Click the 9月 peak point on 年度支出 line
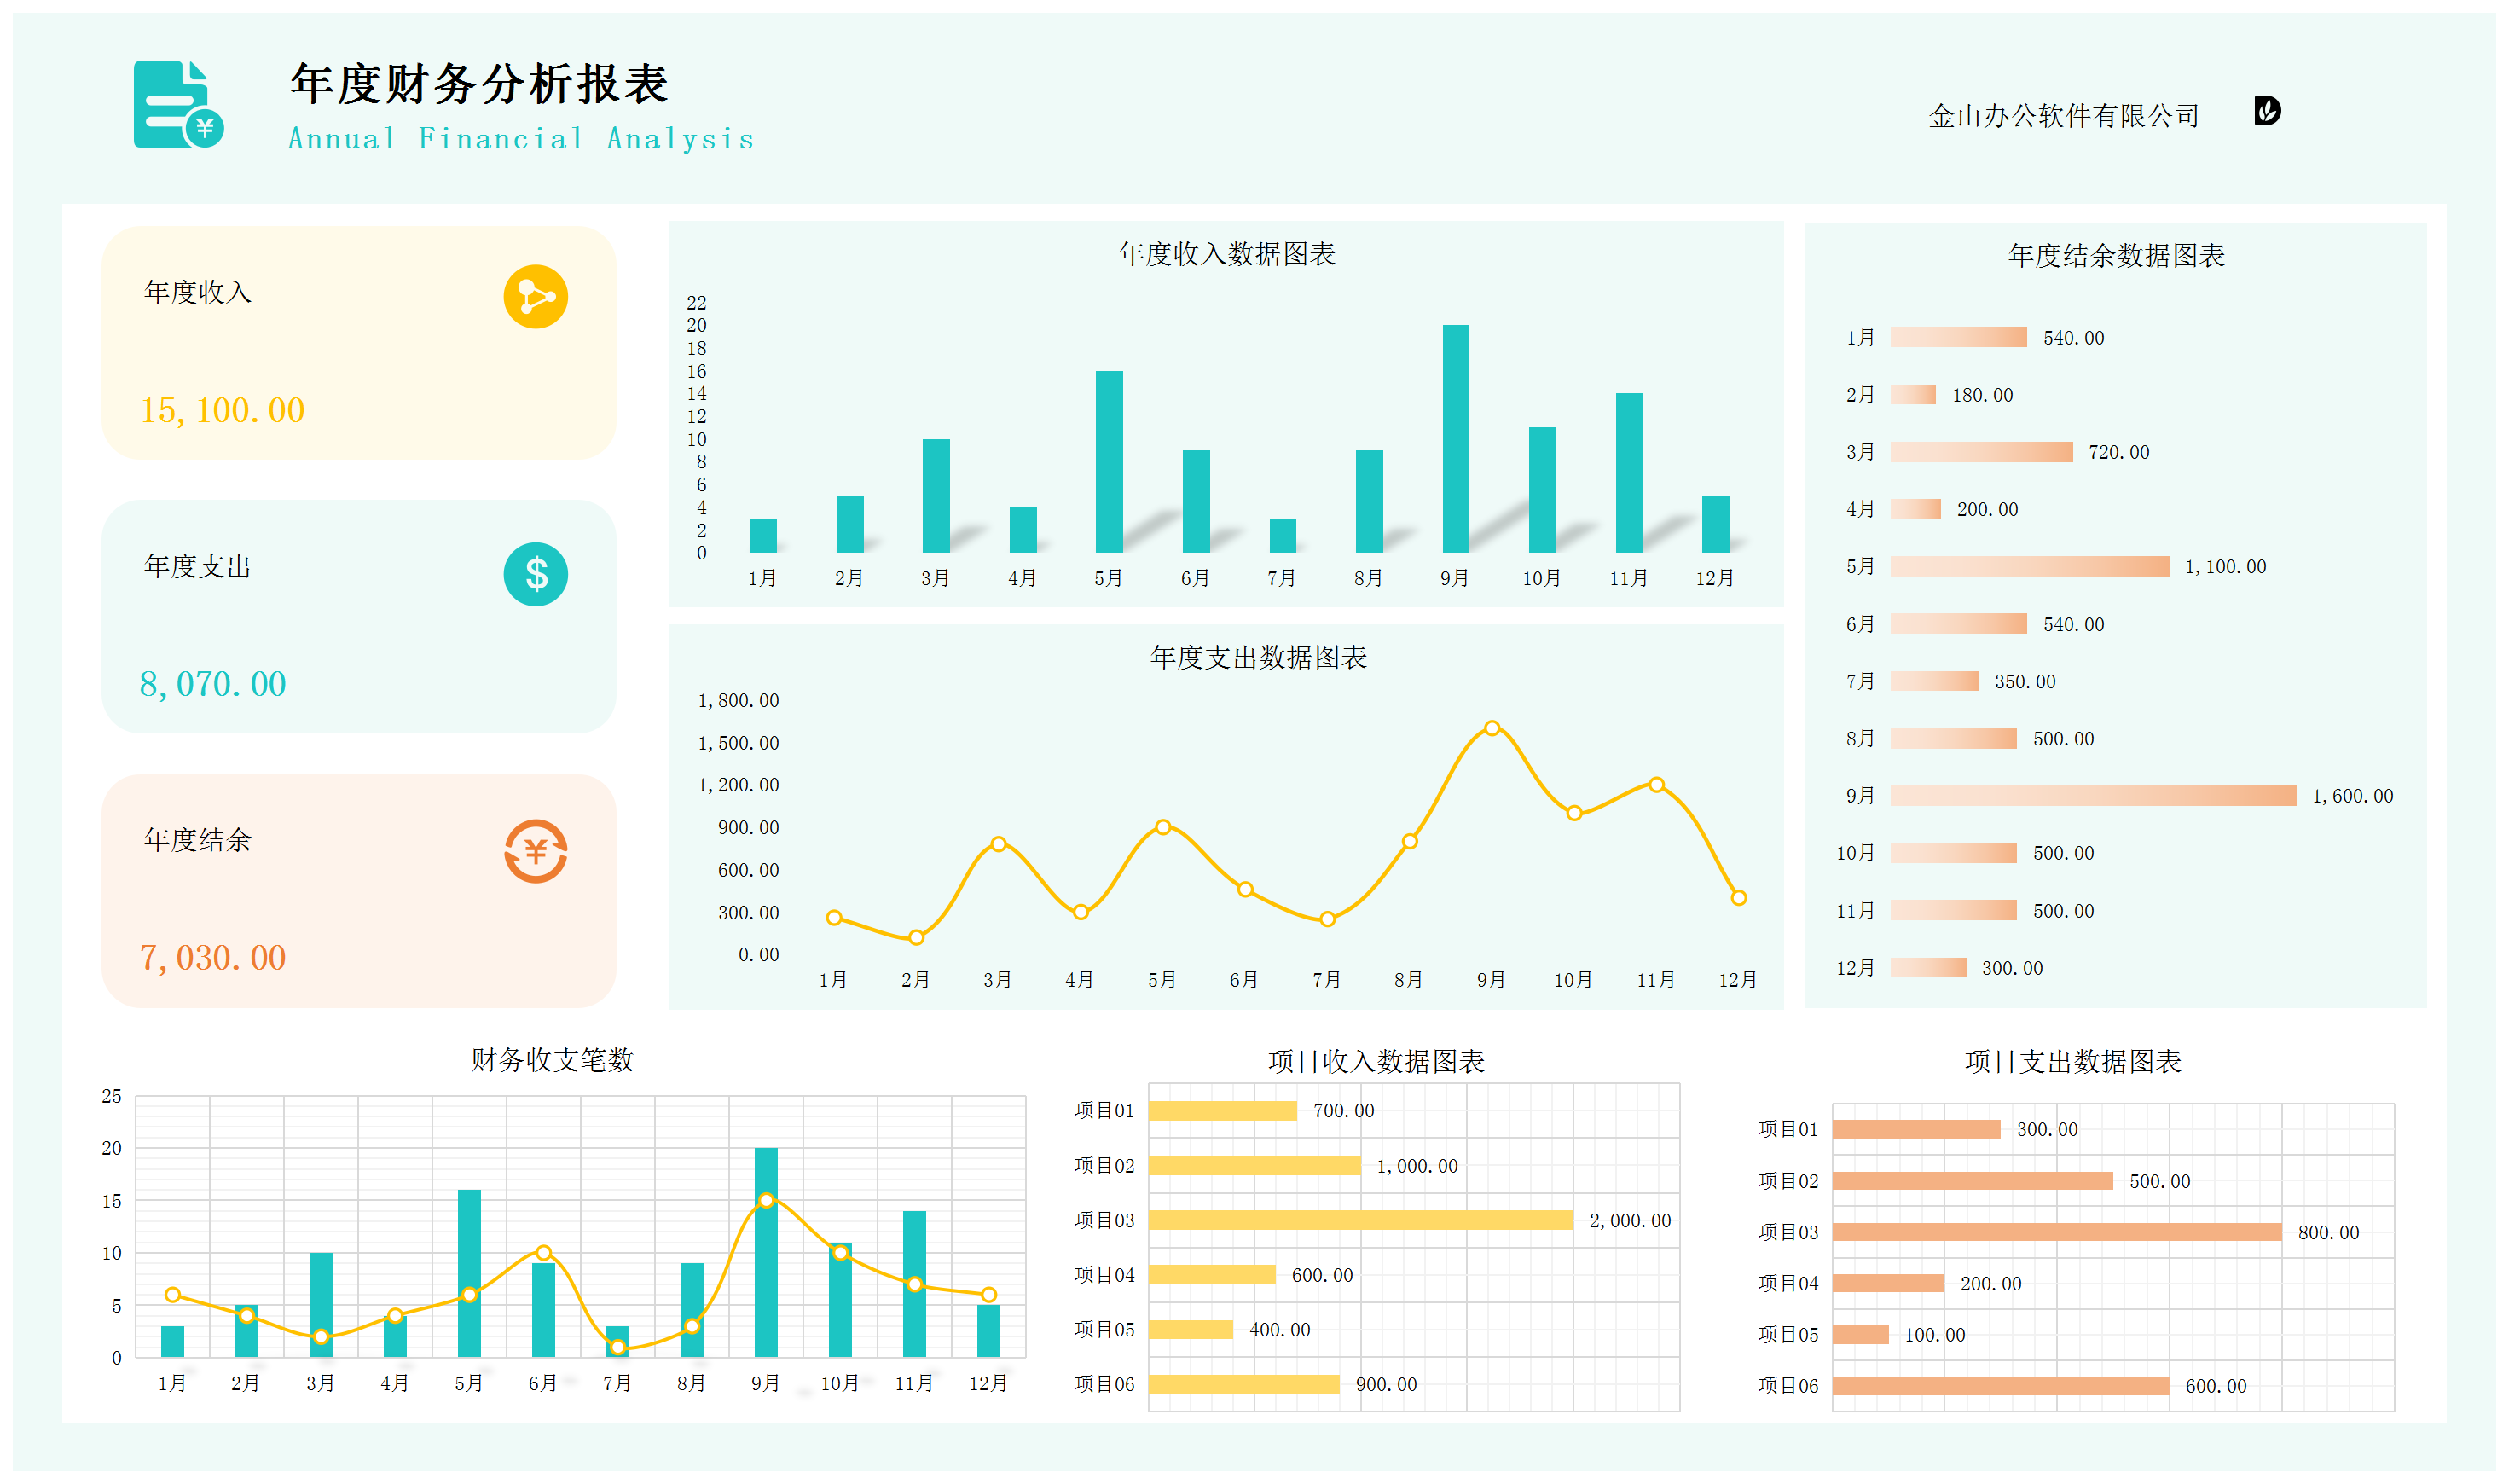This screenshot has height=1484, width=2509. click(1491, 728)
